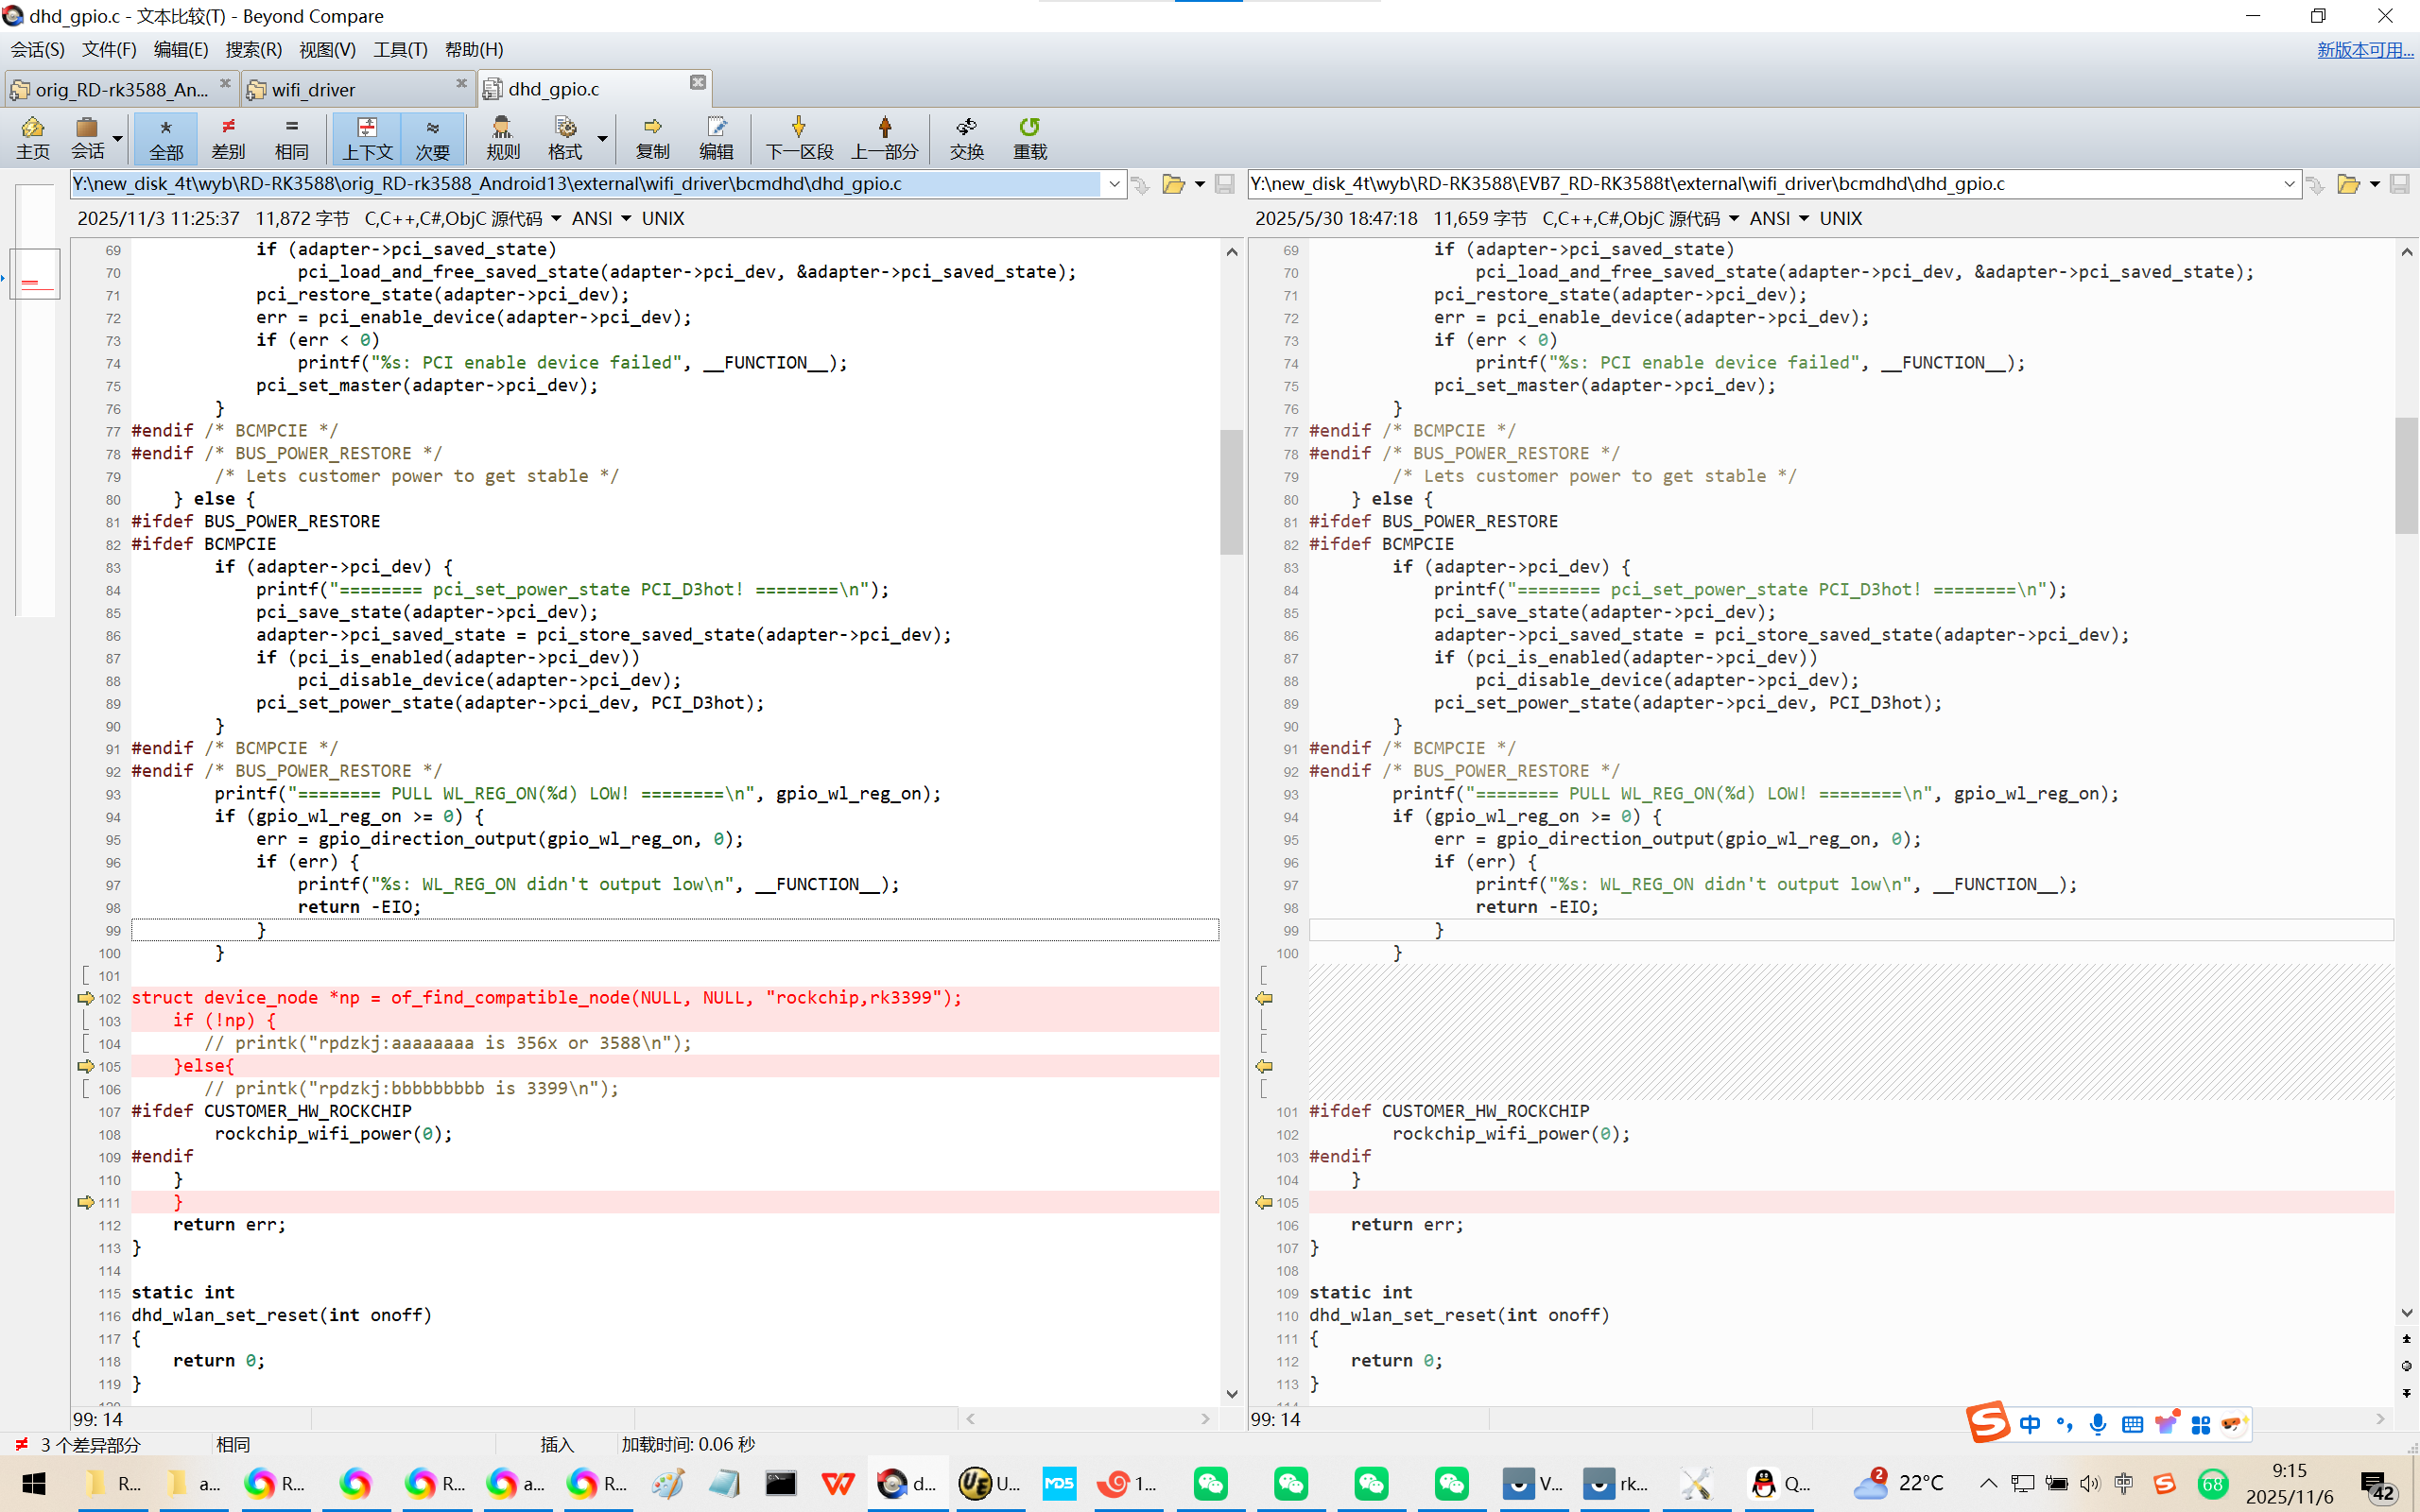Open the Search (搜索) menu
This screenshot has width=2420, height=1512.
(253, 49)
